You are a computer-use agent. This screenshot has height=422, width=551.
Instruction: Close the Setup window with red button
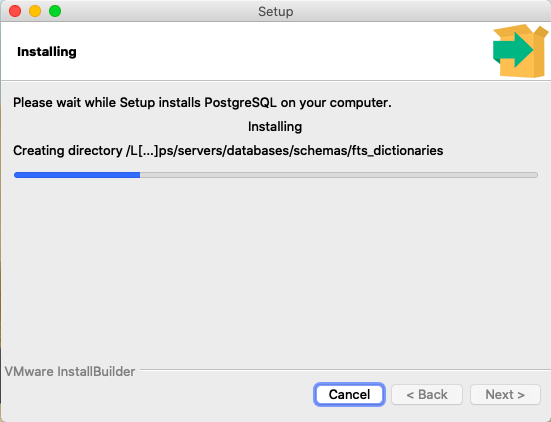click(15, 11)
